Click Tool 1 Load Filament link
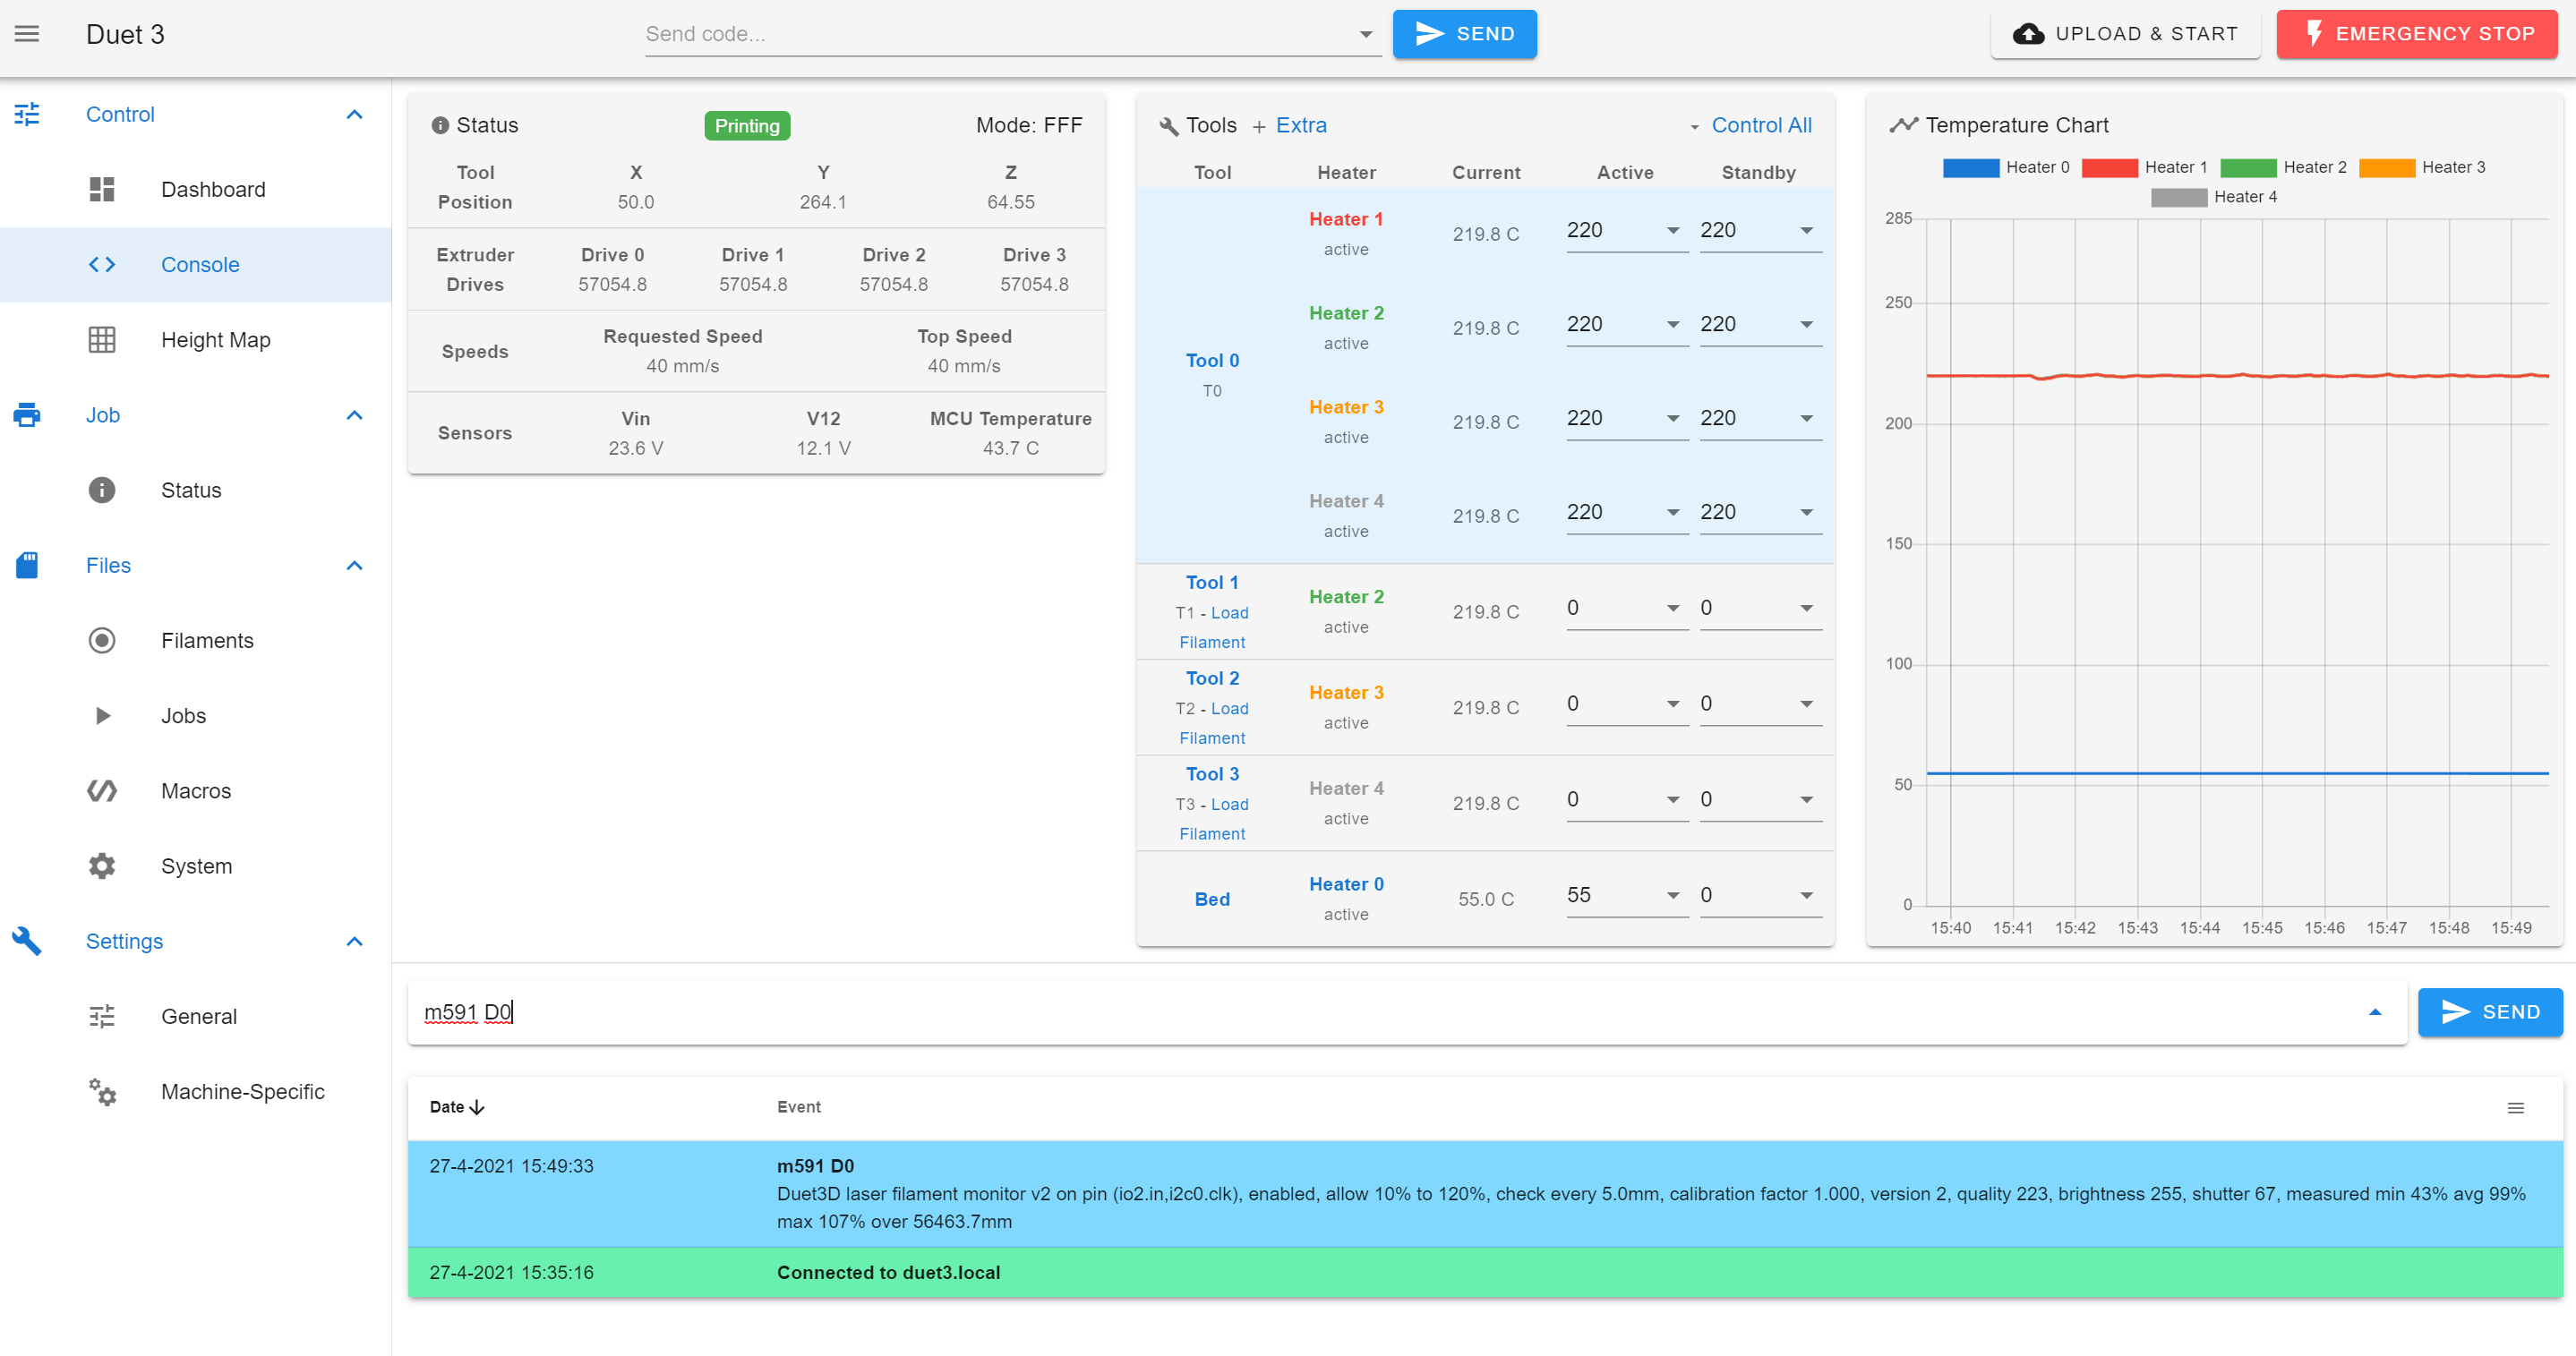Image resolution: width=2576 pixels, height=1356 pixels. [1213, 627]
